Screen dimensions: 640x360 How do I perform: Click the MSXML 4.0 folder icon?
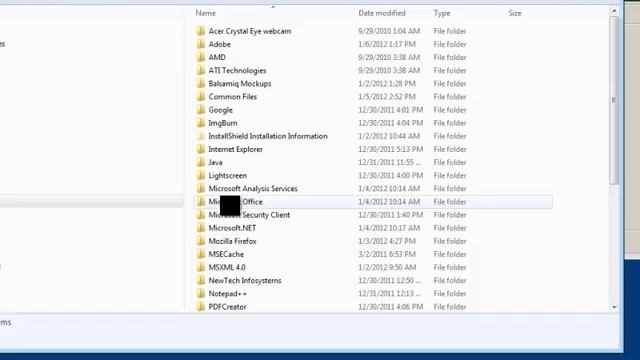[x=200, y=267]
